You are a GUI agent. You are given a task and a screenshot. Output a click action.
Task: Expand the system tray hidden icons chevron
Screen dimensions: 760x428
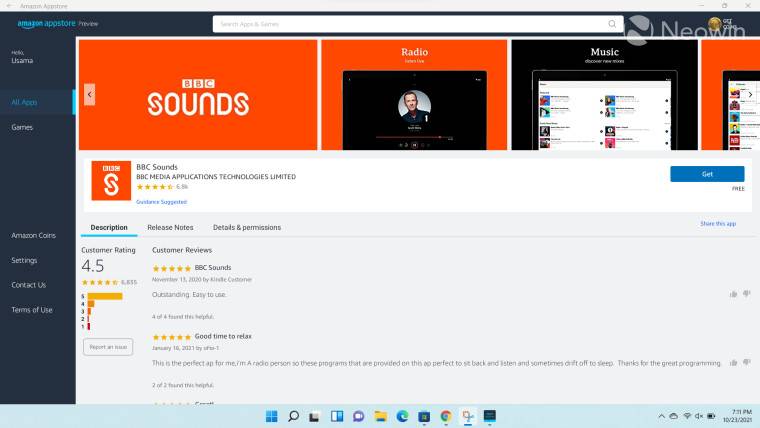(x=662, y=416)
